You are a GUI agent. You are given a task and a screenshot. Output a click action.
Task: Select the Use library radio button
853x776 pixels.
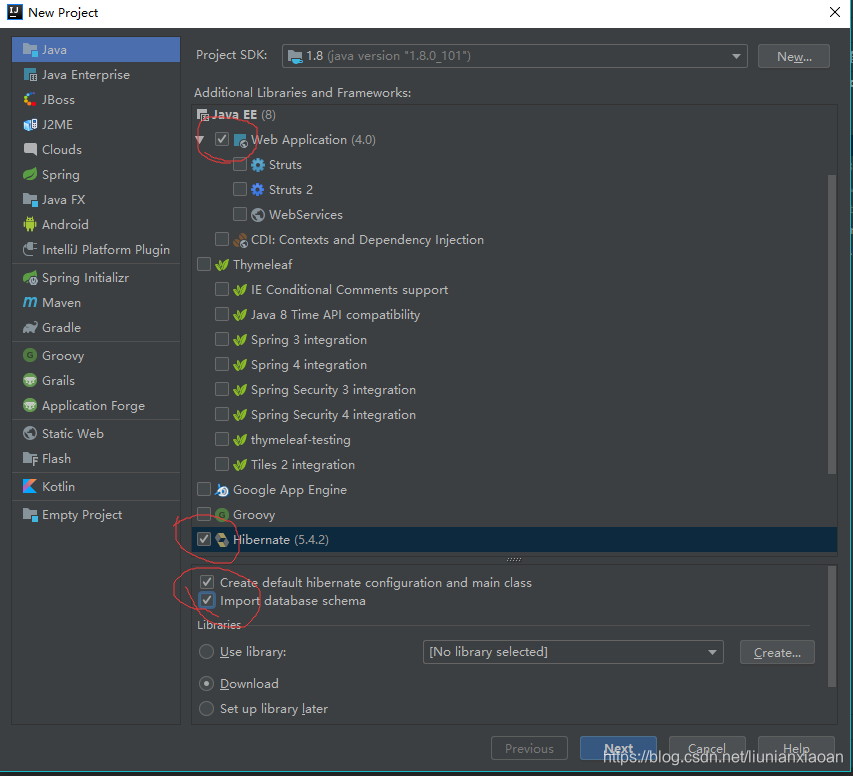click(206, 651)
